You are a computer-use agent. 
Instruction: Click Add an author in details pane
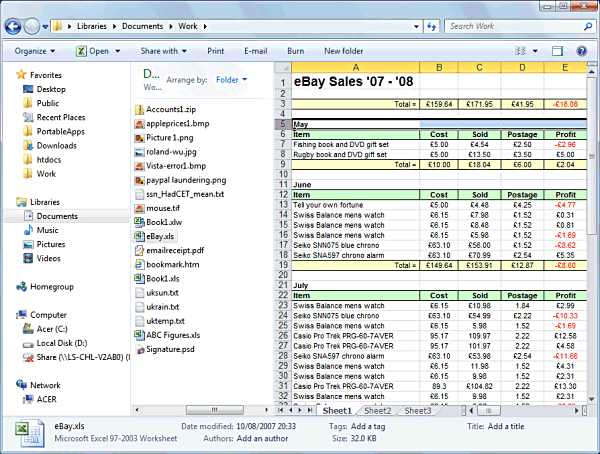262,439
